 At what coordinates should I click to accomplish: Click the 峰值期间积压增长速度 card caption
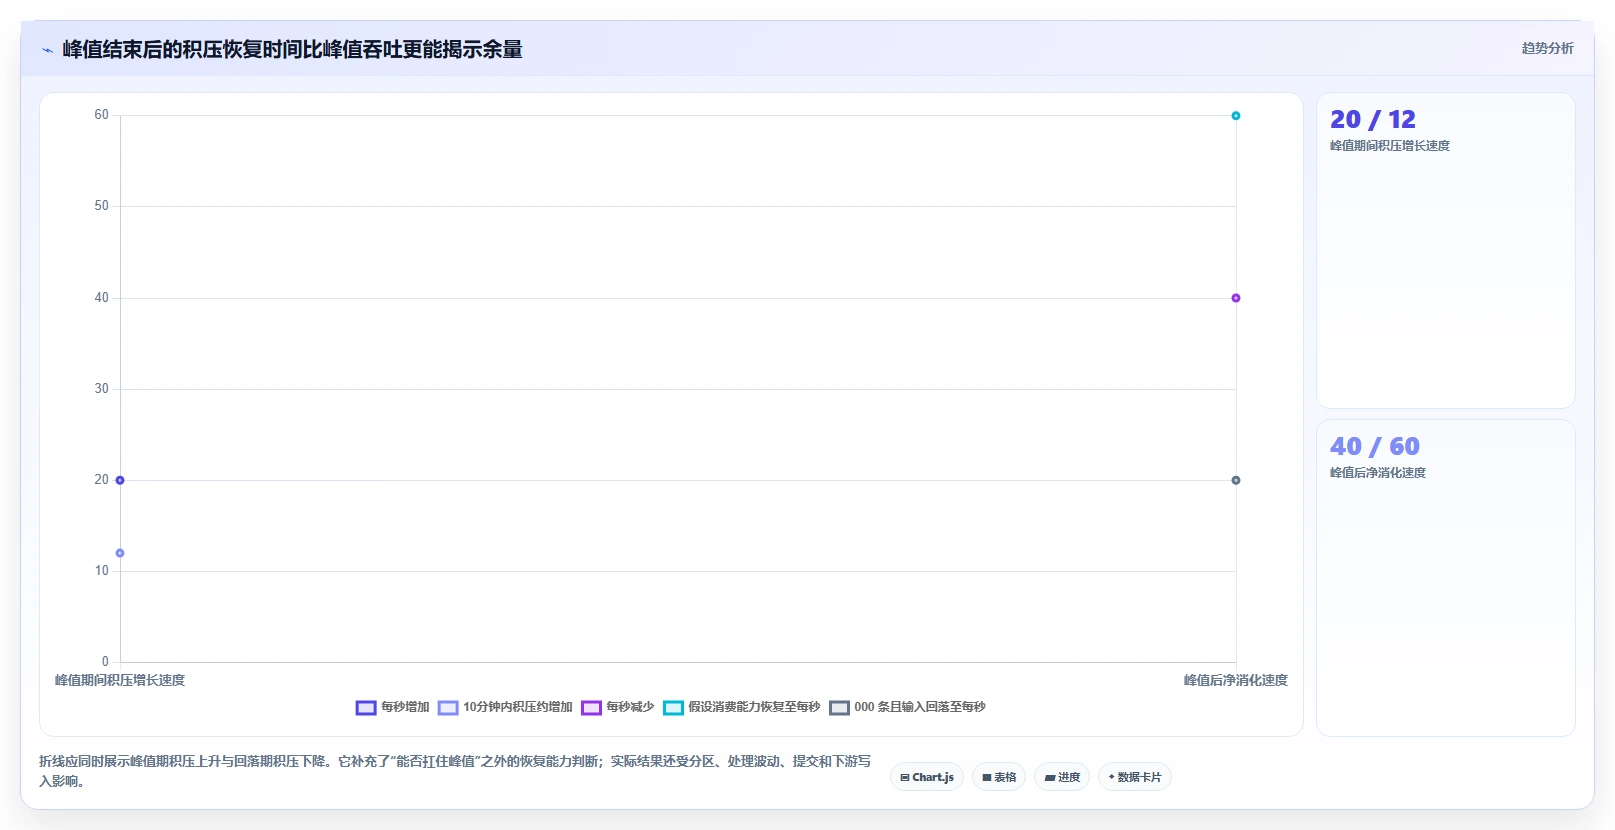[1390, 146]
